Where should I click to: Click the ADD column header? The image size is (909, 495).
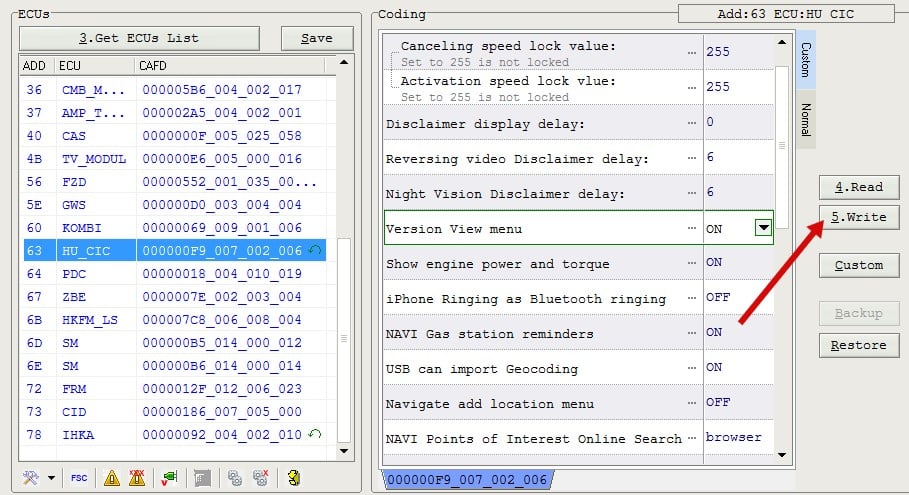click(36, 65)
